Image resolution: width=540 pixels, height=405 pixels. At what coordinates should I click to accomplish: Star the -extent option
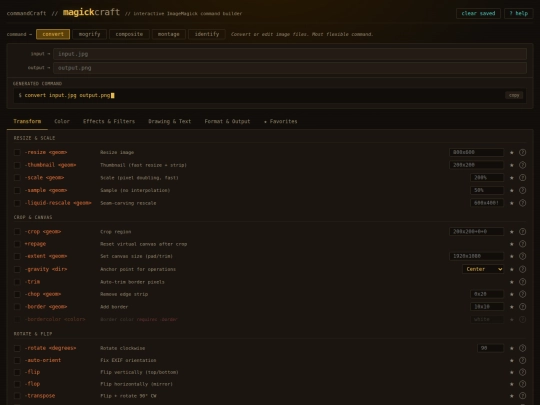[512, 256]
